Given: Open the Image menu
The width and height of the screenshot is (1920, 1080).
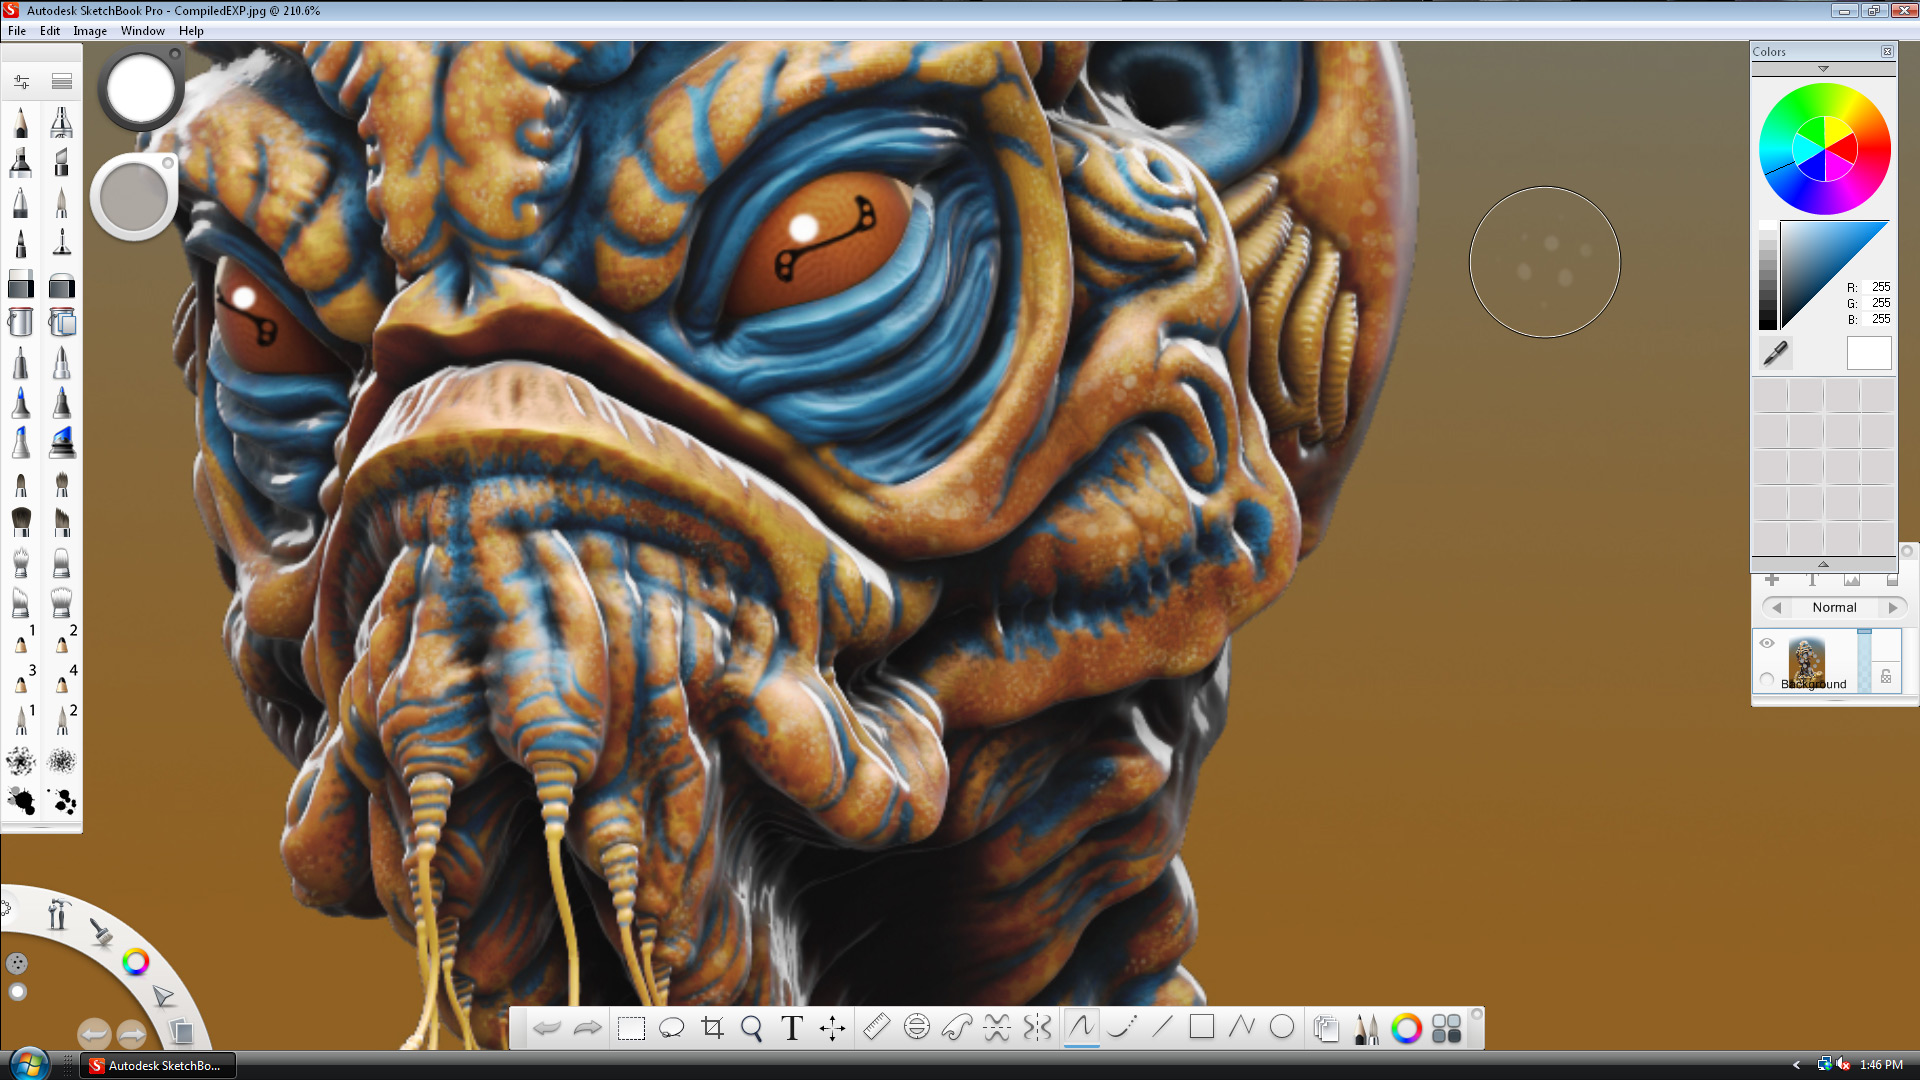Looking at the screenshot, I should pos(90,31).
